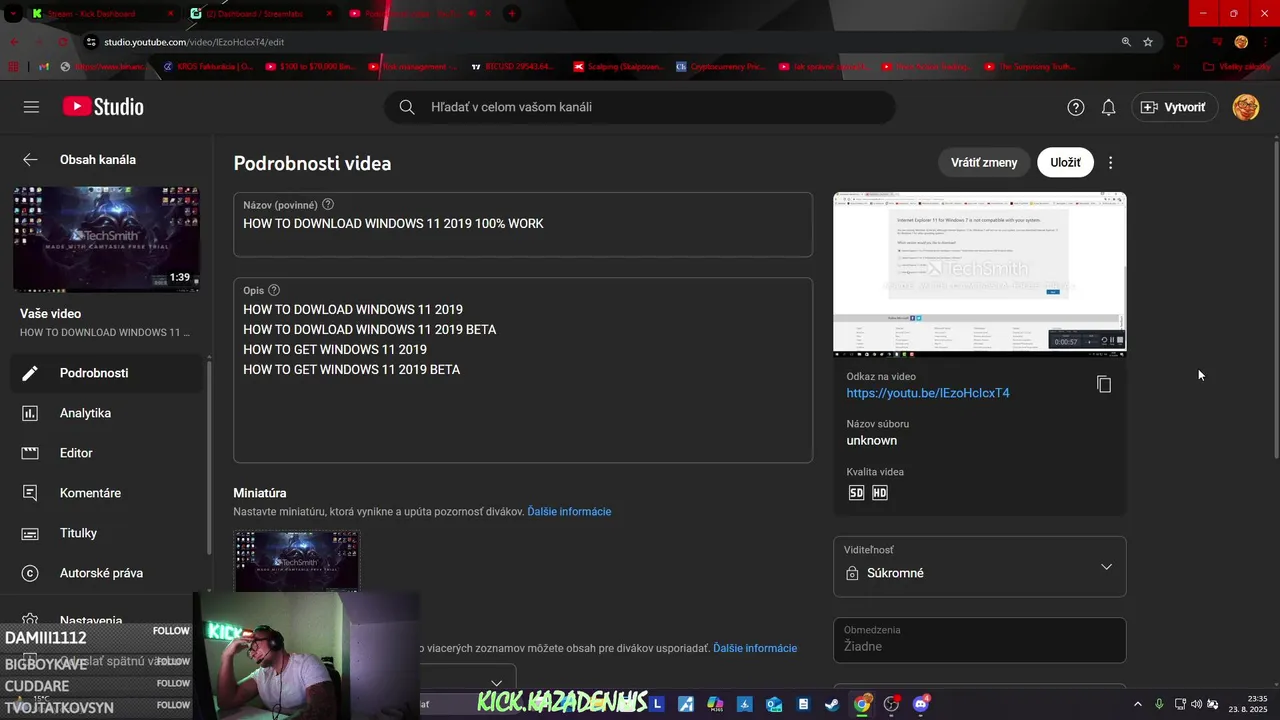Click the help icon beside Opis
1280x720 pixels.
point(274,290)
